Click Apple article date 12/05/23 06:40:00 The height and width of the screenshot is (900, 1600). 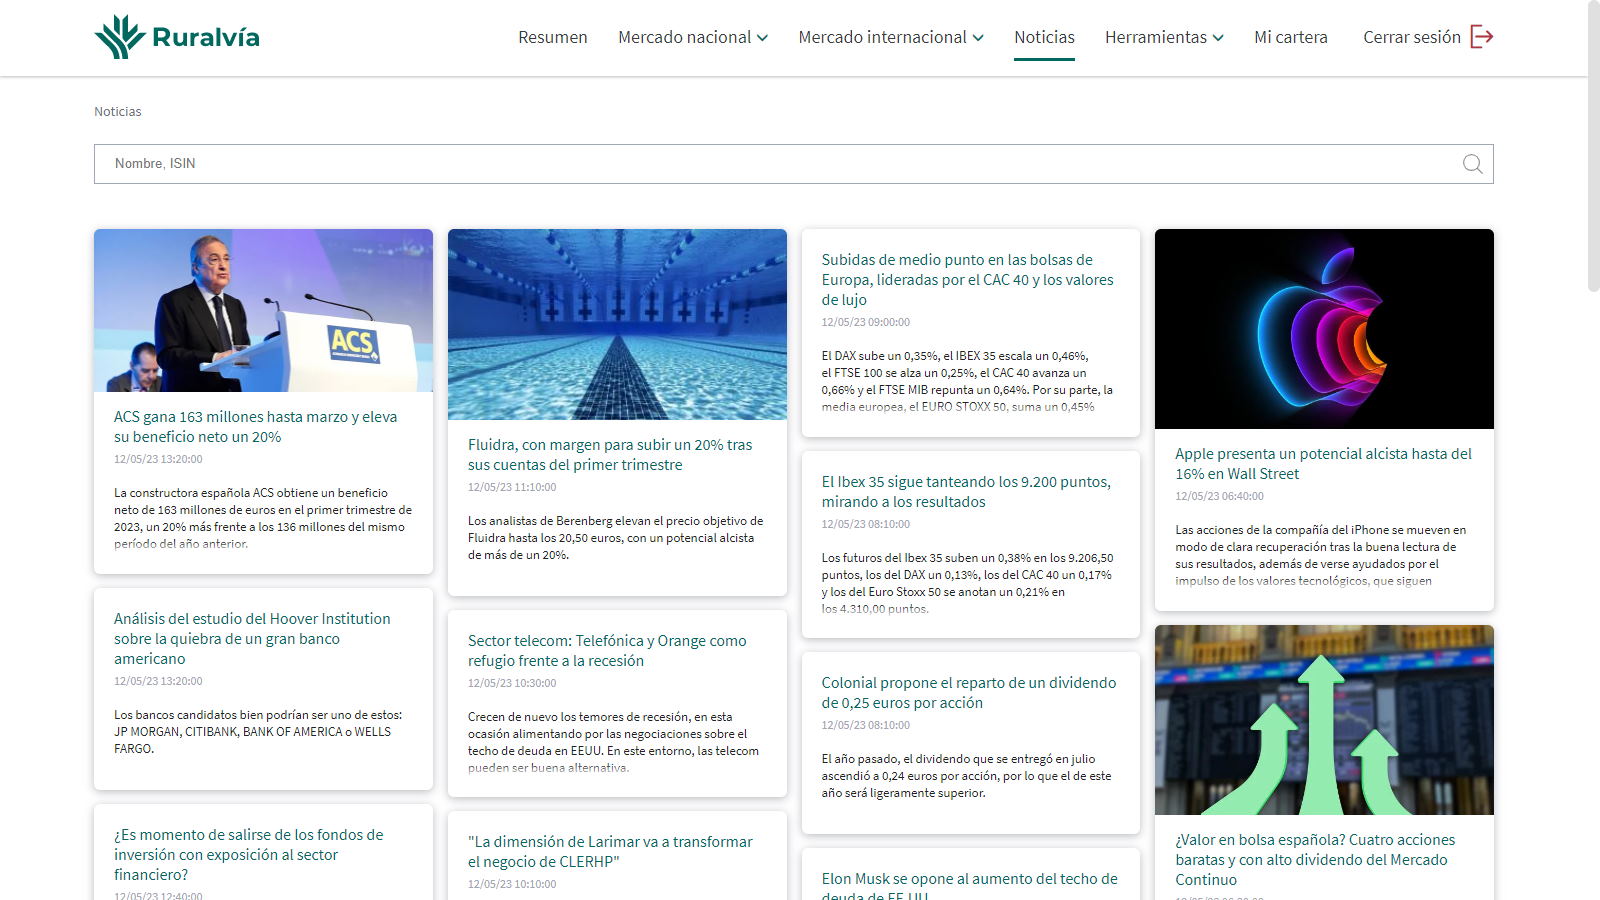click(x=1219, y=497)
